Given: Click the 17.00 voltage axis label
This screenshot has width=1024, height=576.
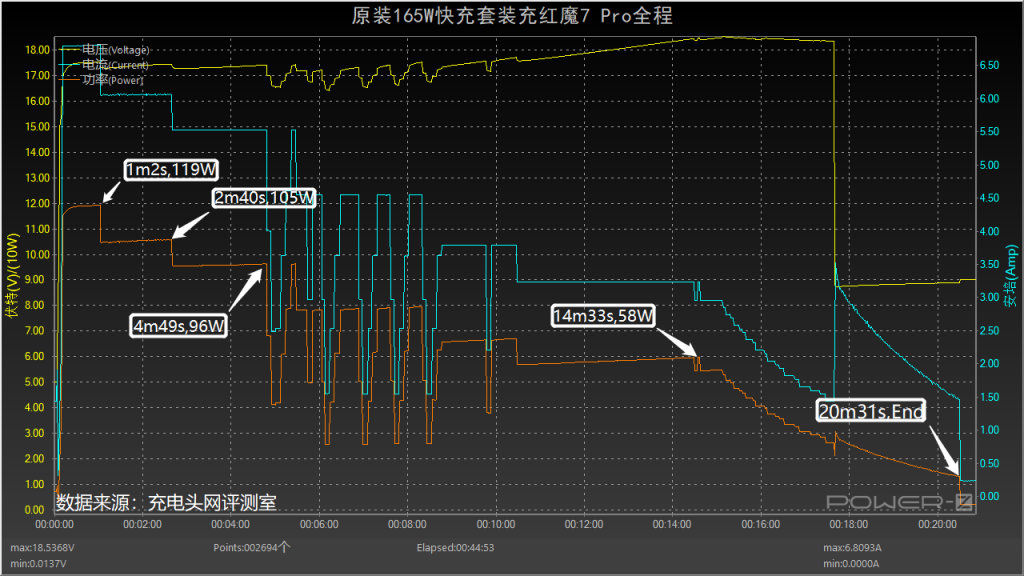Looking at the screenshot, I should click(x=37, y=75).
